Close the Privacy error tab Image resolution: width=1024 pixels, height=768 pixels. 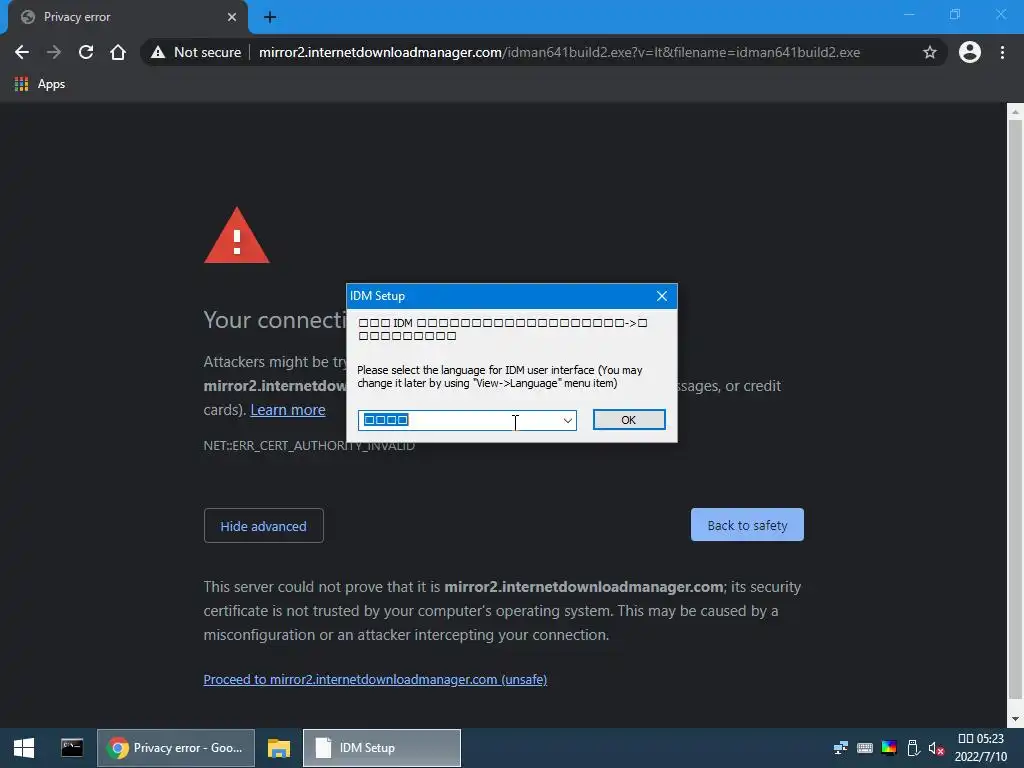click(232, 17)
